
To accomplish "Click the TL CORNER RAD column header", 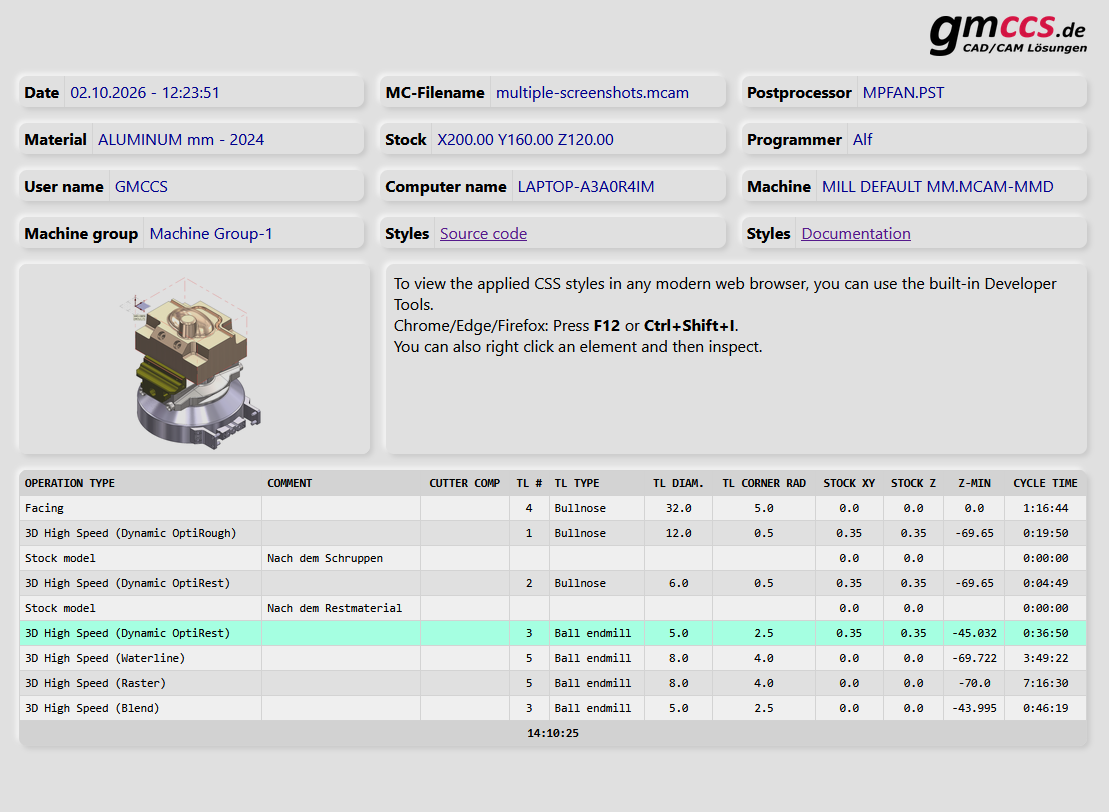I will pos(764,483).
